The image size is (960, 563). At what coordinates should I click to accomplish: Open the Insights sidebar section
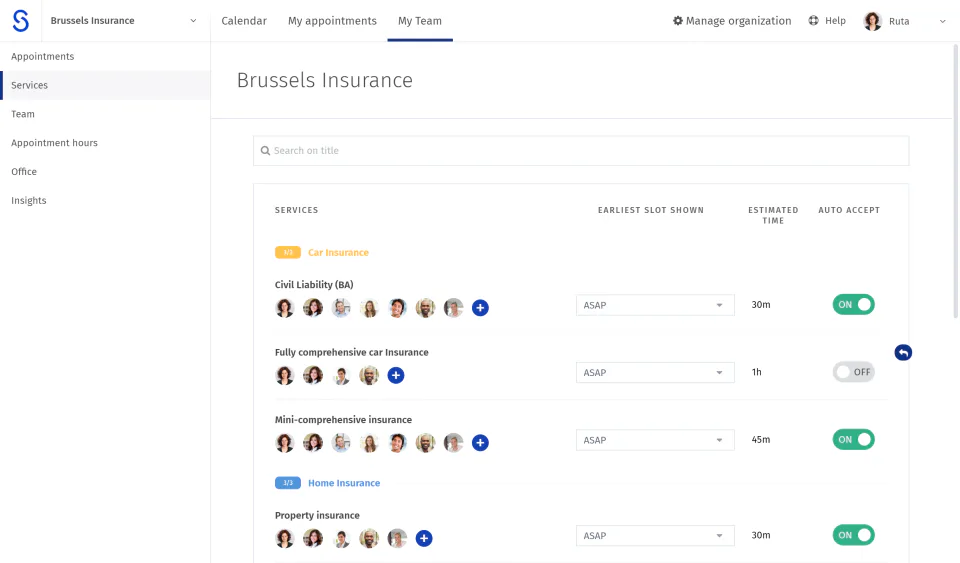click(29, 201)
